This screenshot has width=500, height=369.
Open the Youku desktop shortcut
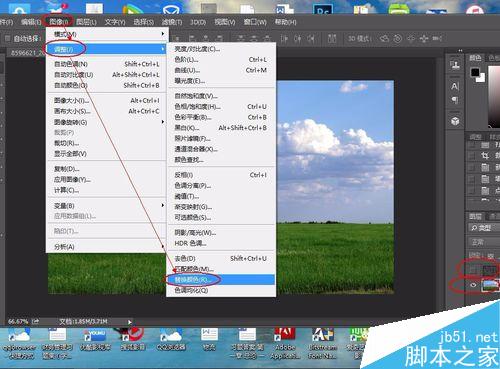95,340
